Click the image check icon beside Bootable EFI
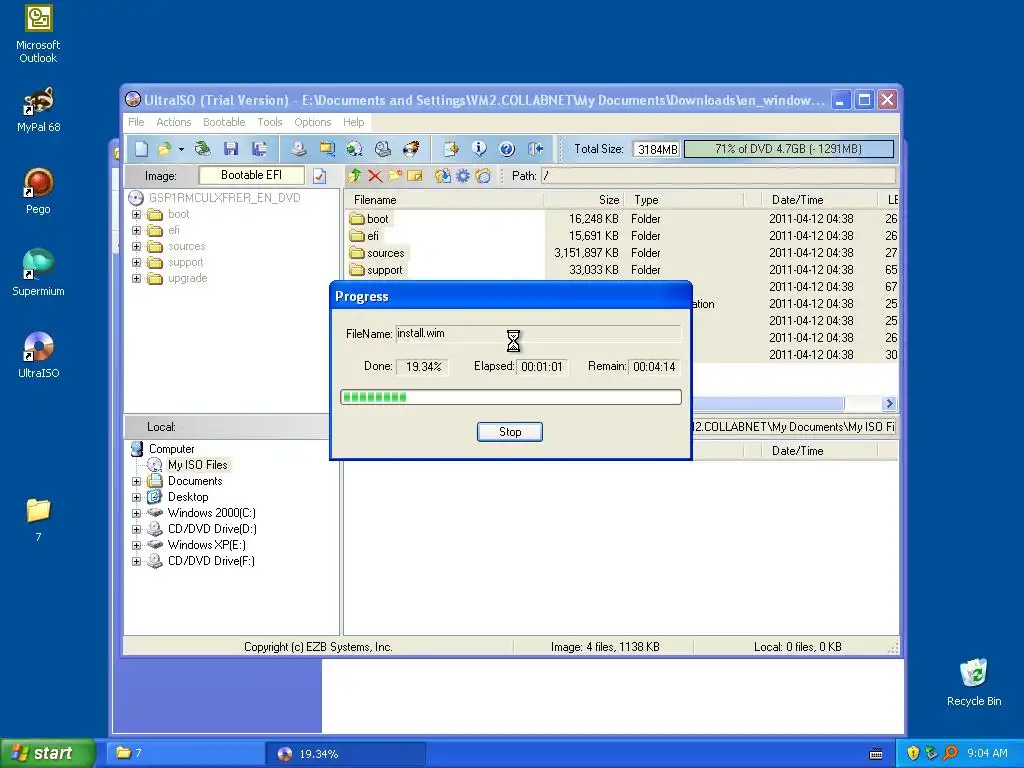The image size is (1024, 768). [319, 176]
